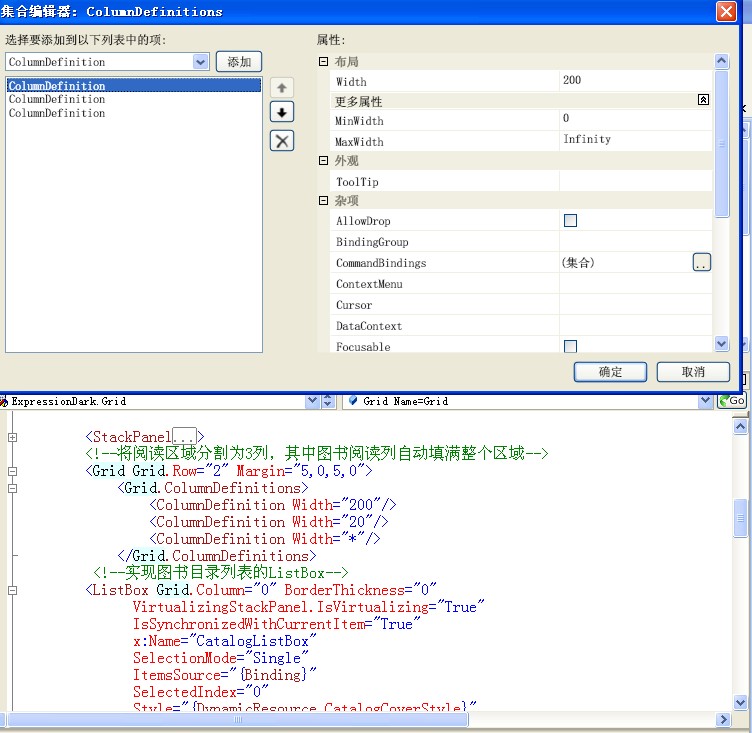The image size is (752, 733).
Task: Select the third ColumnDefinition list item
Action: 134,113
